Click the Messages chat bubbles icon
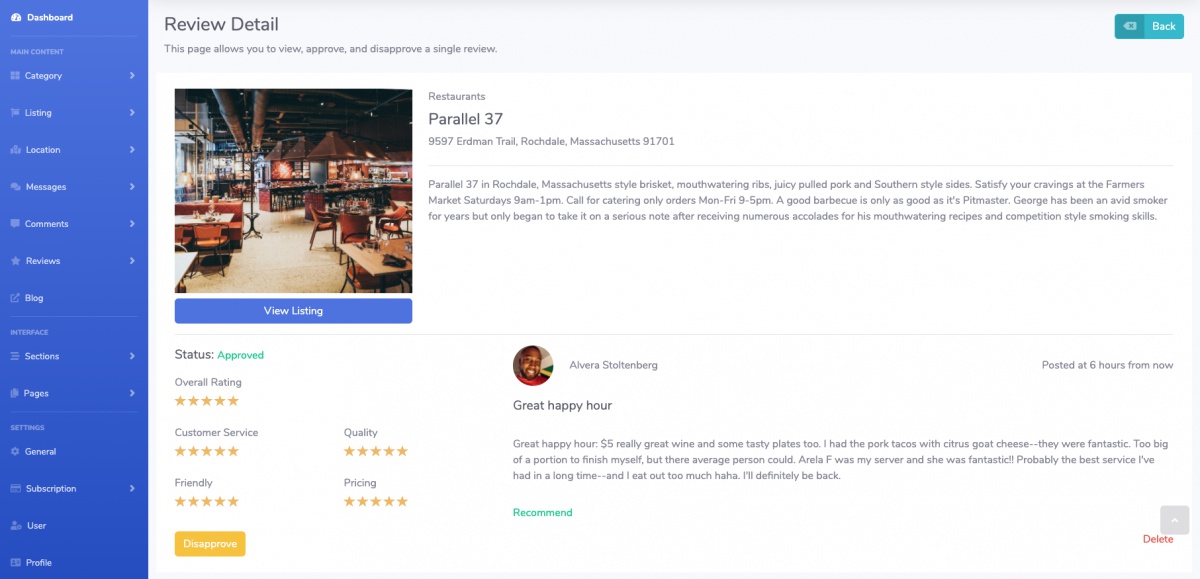 (15, 187)
